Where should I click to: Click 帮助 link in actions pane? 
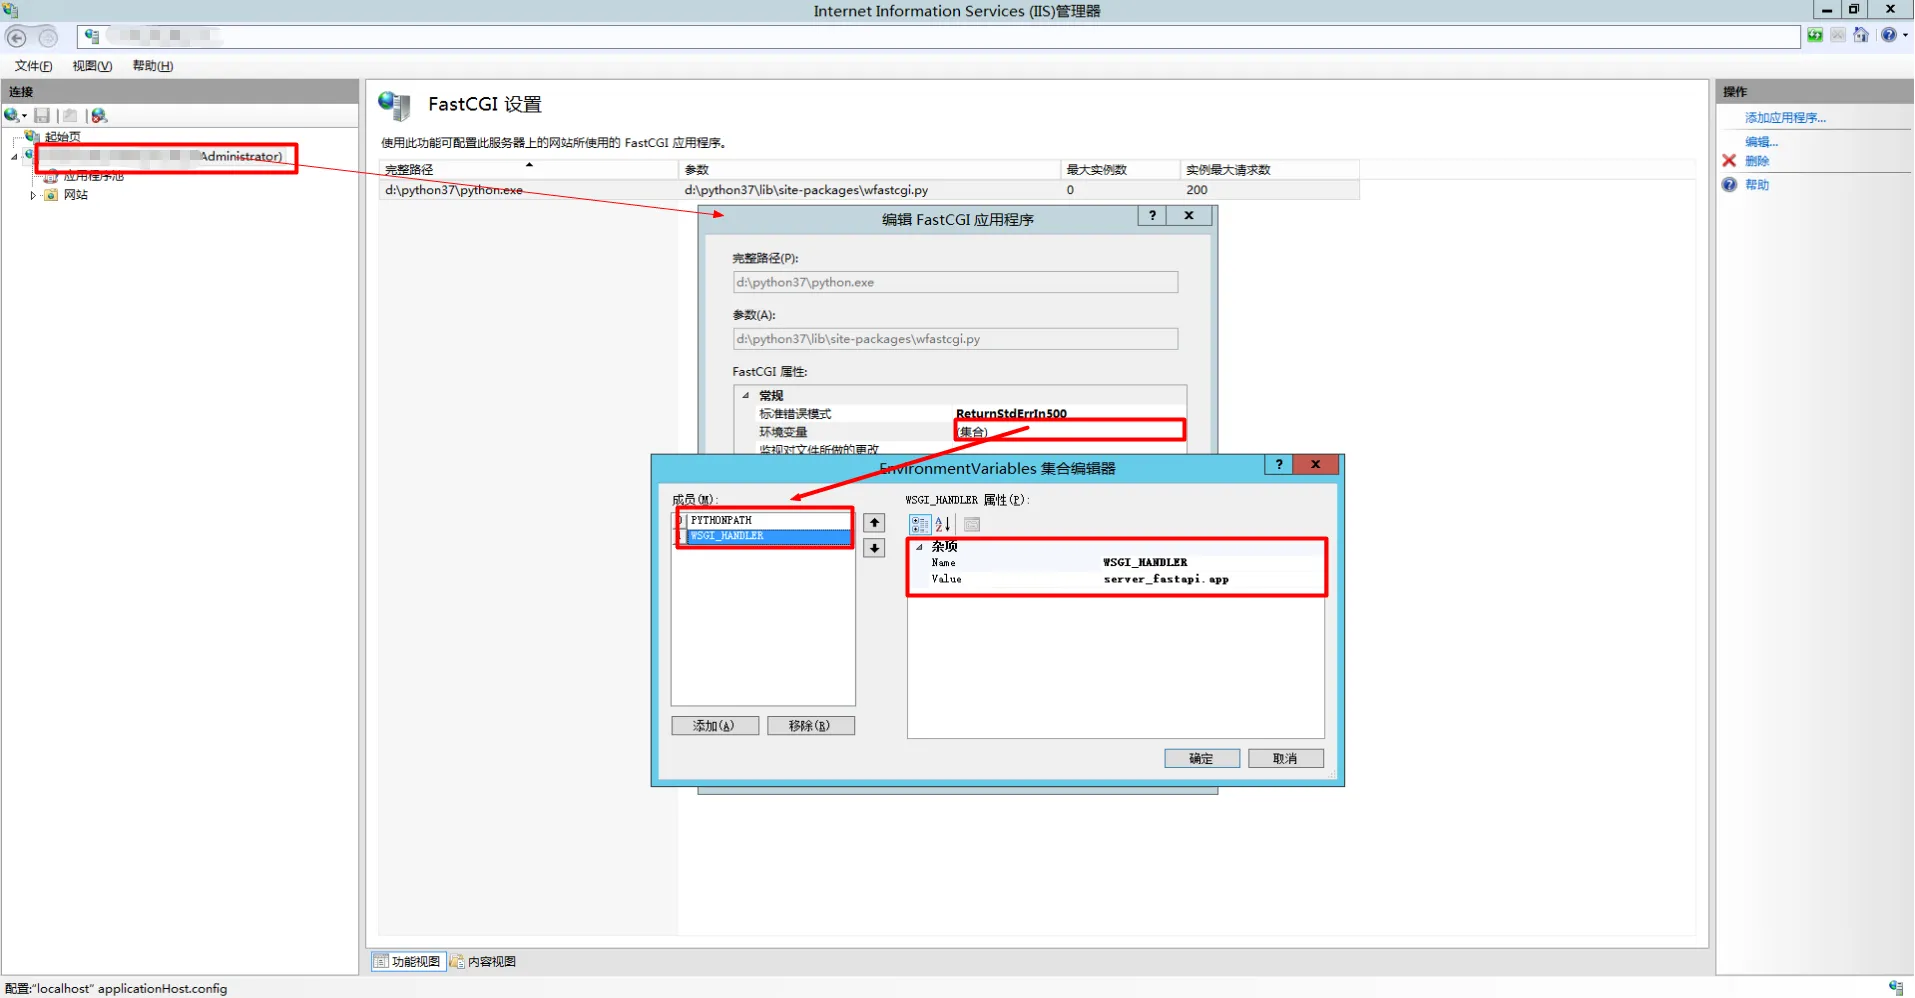point(1757,185)
